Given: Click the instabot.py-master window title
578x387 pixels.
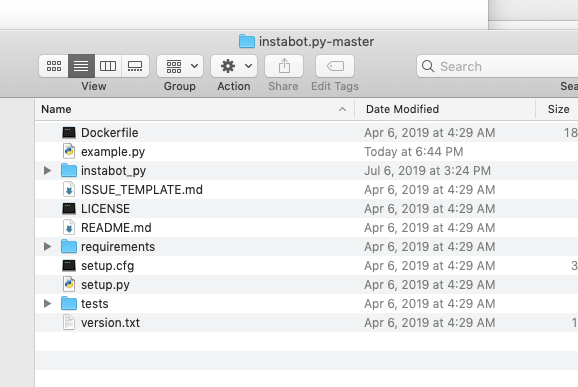Looking at the screenshot, I should coord(316,42).
